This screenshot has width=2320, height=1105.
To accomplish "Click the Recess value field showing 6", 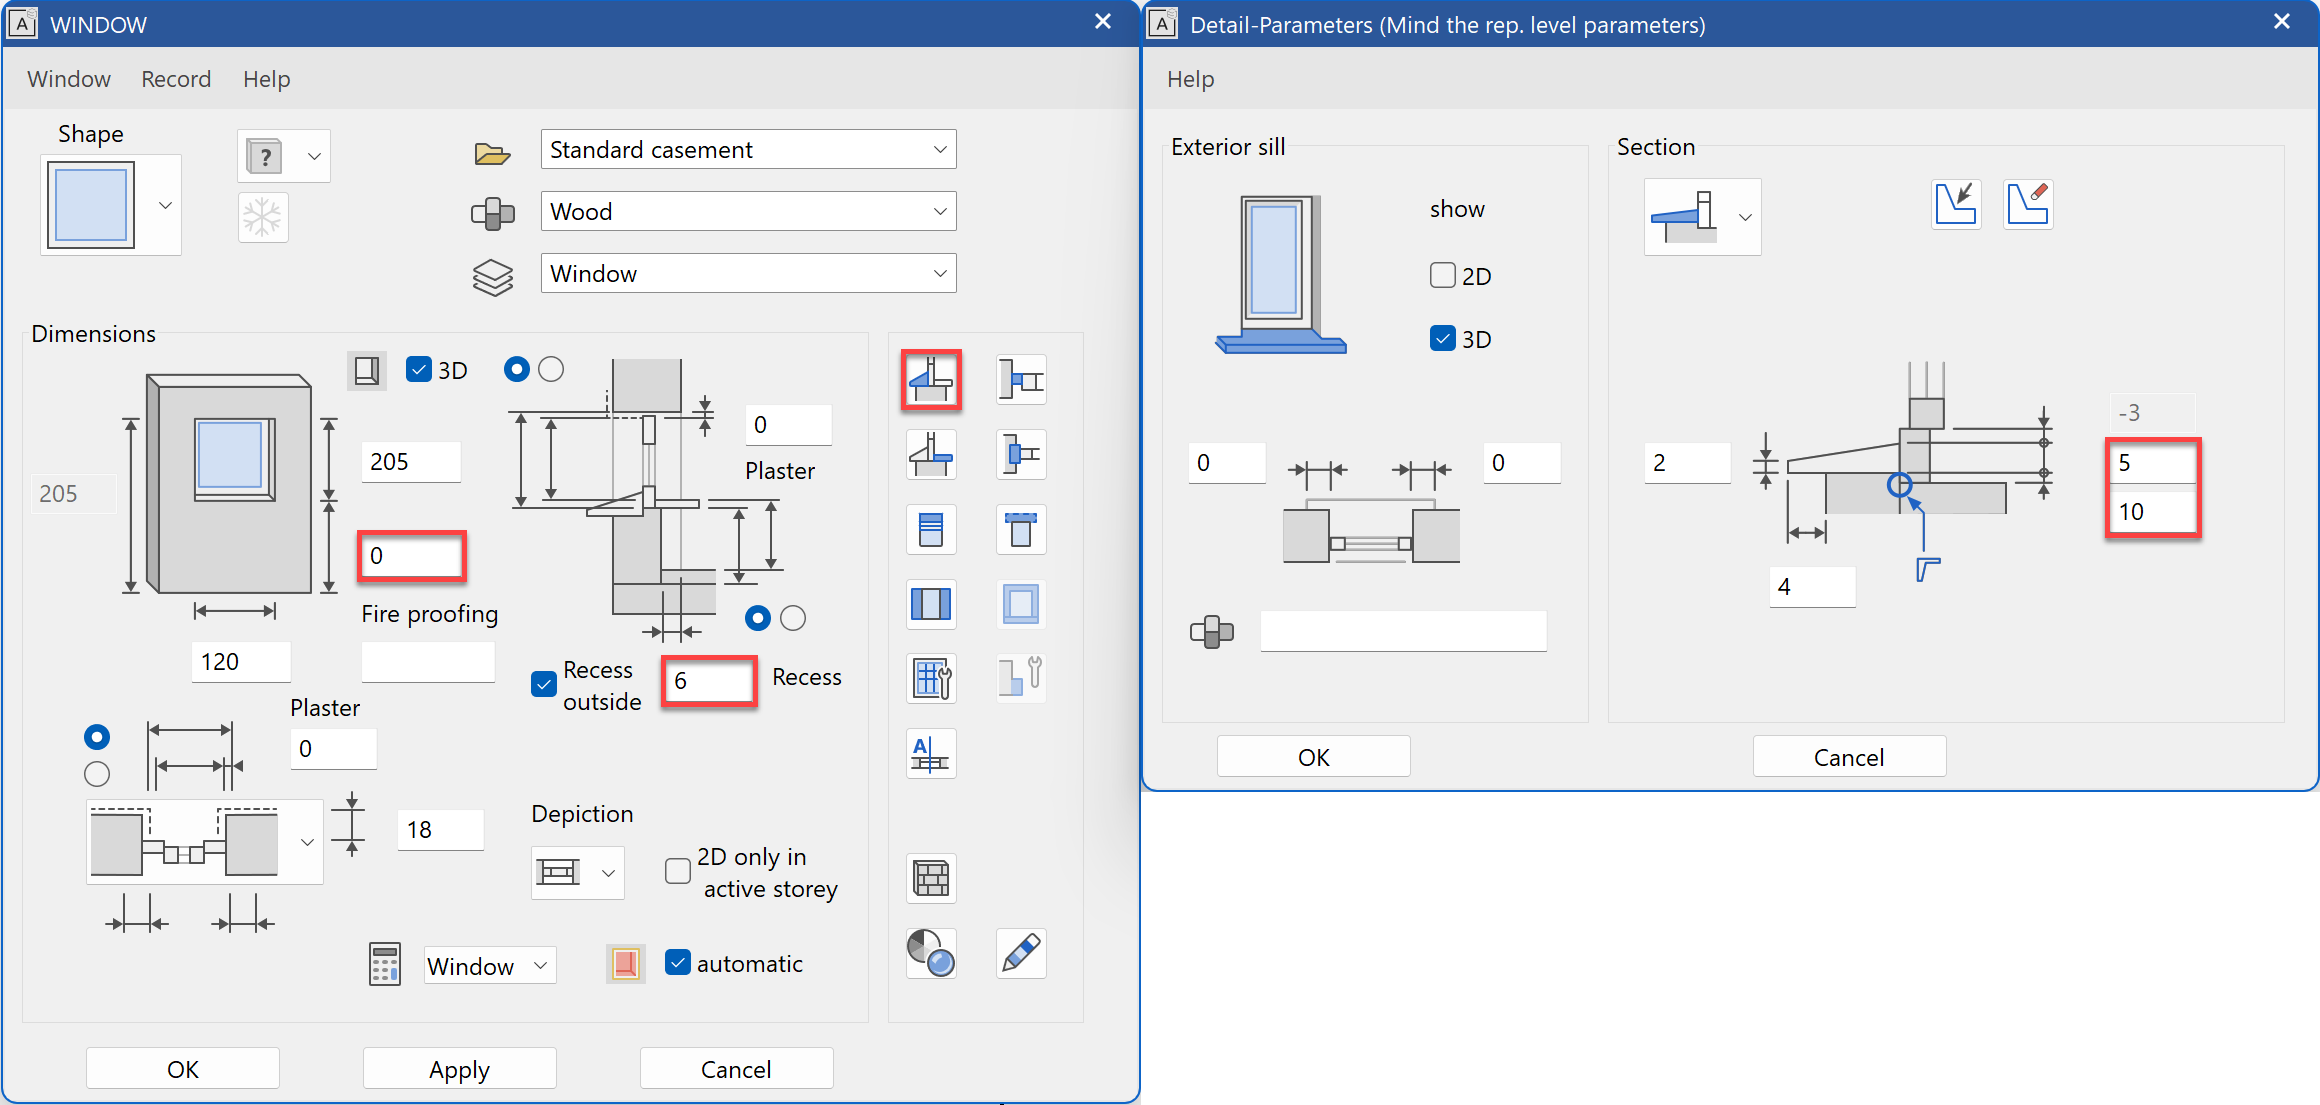I will (708, 681).
